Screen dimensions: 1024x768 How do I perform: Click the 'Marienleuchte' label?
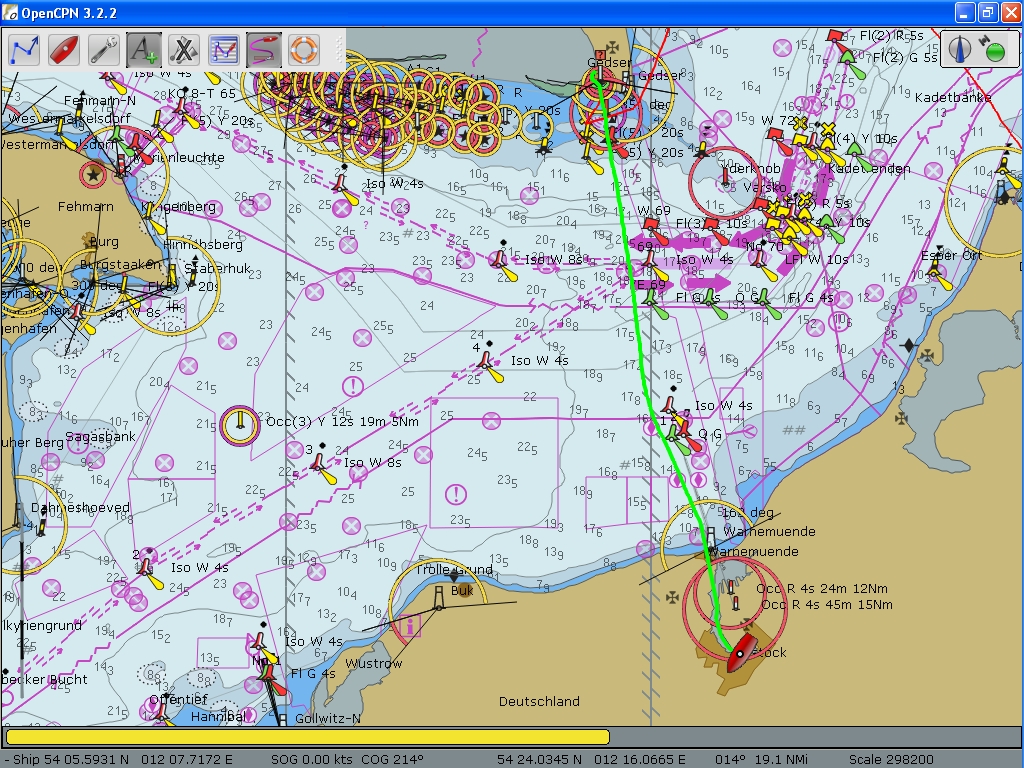(179, 157)
